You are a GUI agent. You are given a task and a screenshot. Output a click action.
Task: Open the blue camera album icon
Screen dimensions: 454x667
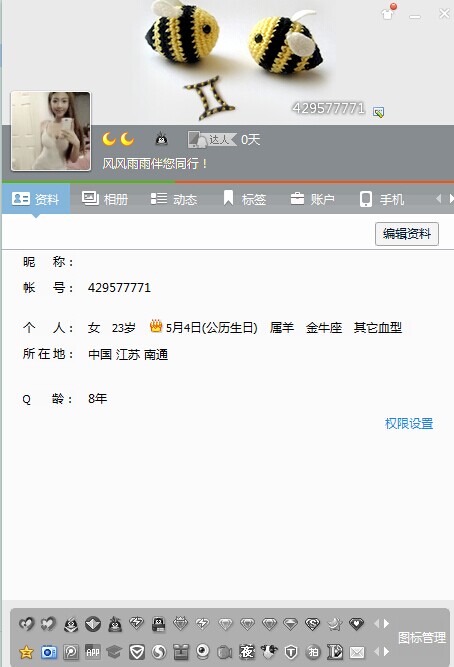[49, 652]
